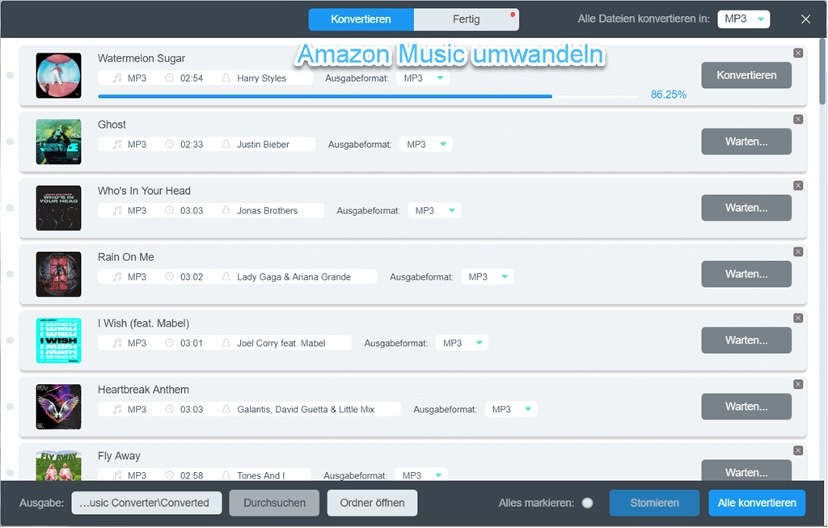This screenshot has width=828, height=528.
Task: Remove Ghost track via its X icon
Action: [798, 119]
